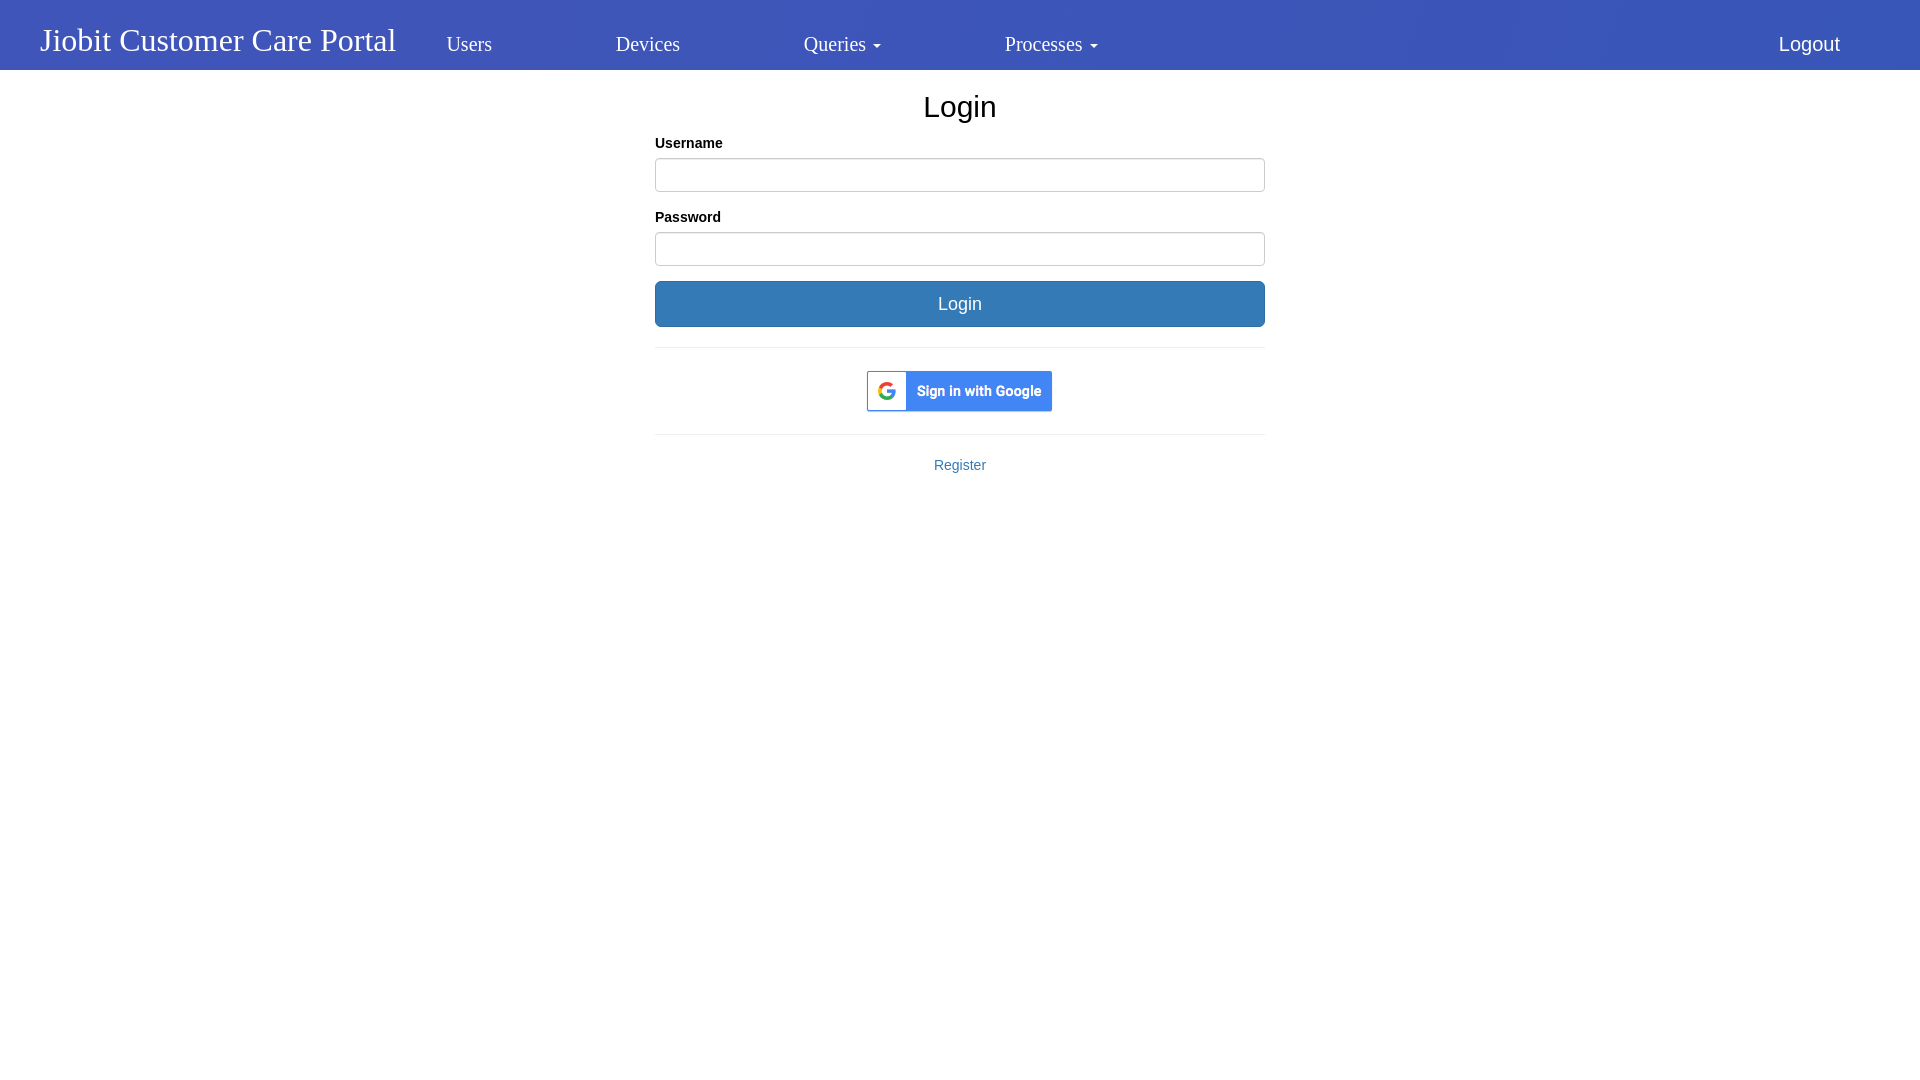Expand the Processes dropdown menu
The image size is (1920, 1080).
(x=1051, y=44)
